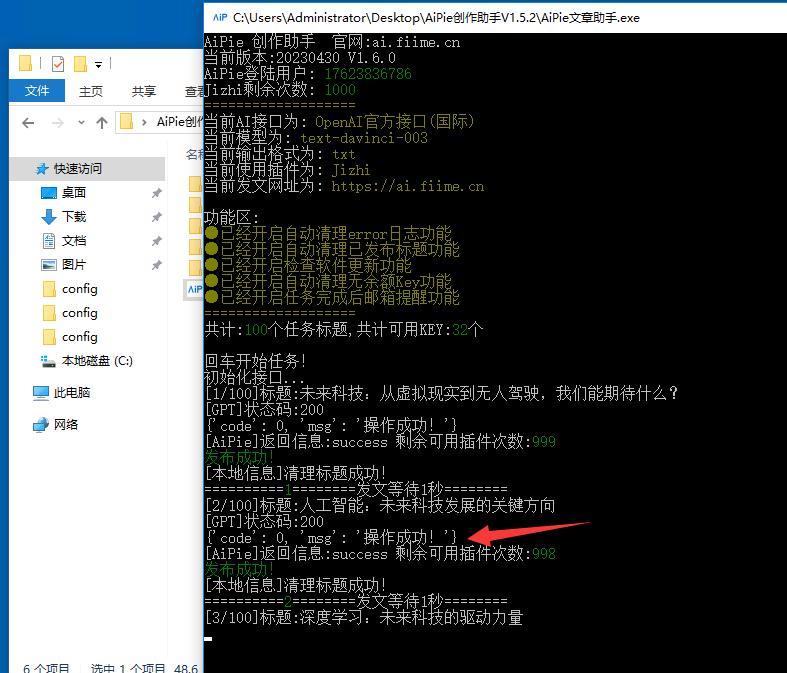Click the [3/100]标题:深度学习 line
The height and width of the screenshot is (673, 787).
pyautogui.click(x=364, y=617)
